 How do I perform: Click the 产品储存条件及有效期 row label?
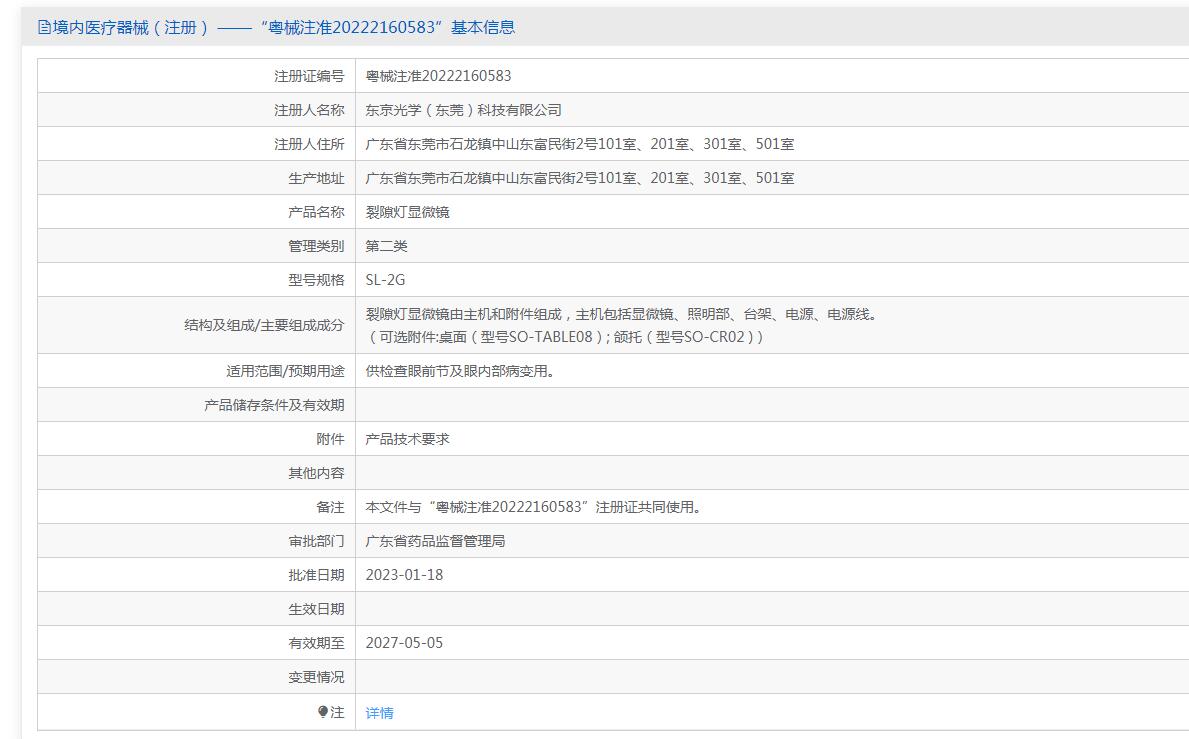[x=274, y=405]
